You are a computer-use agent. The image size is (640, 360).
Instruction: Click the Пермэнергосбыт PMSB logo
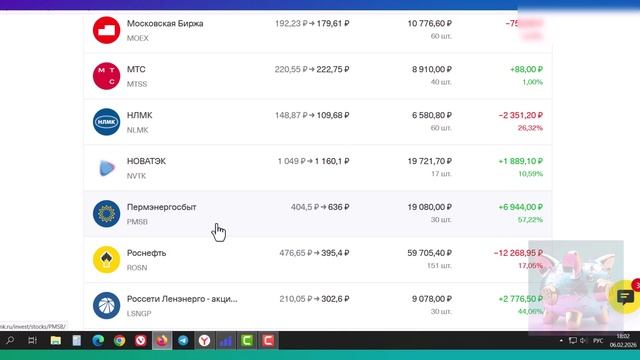point(106,213)
